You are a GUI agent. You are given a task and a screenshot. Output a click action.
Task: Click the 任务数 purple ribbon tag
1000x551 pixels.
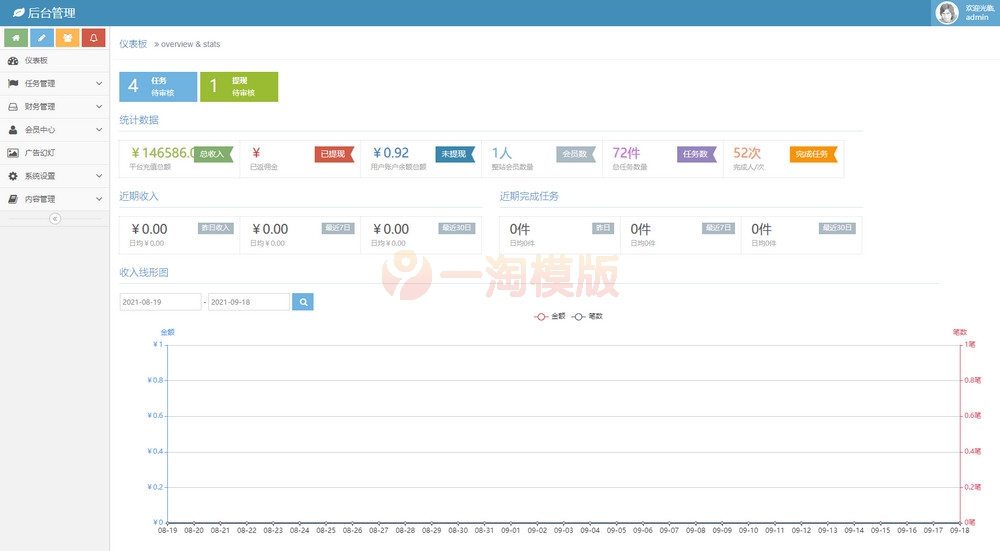tap(697, 154)
